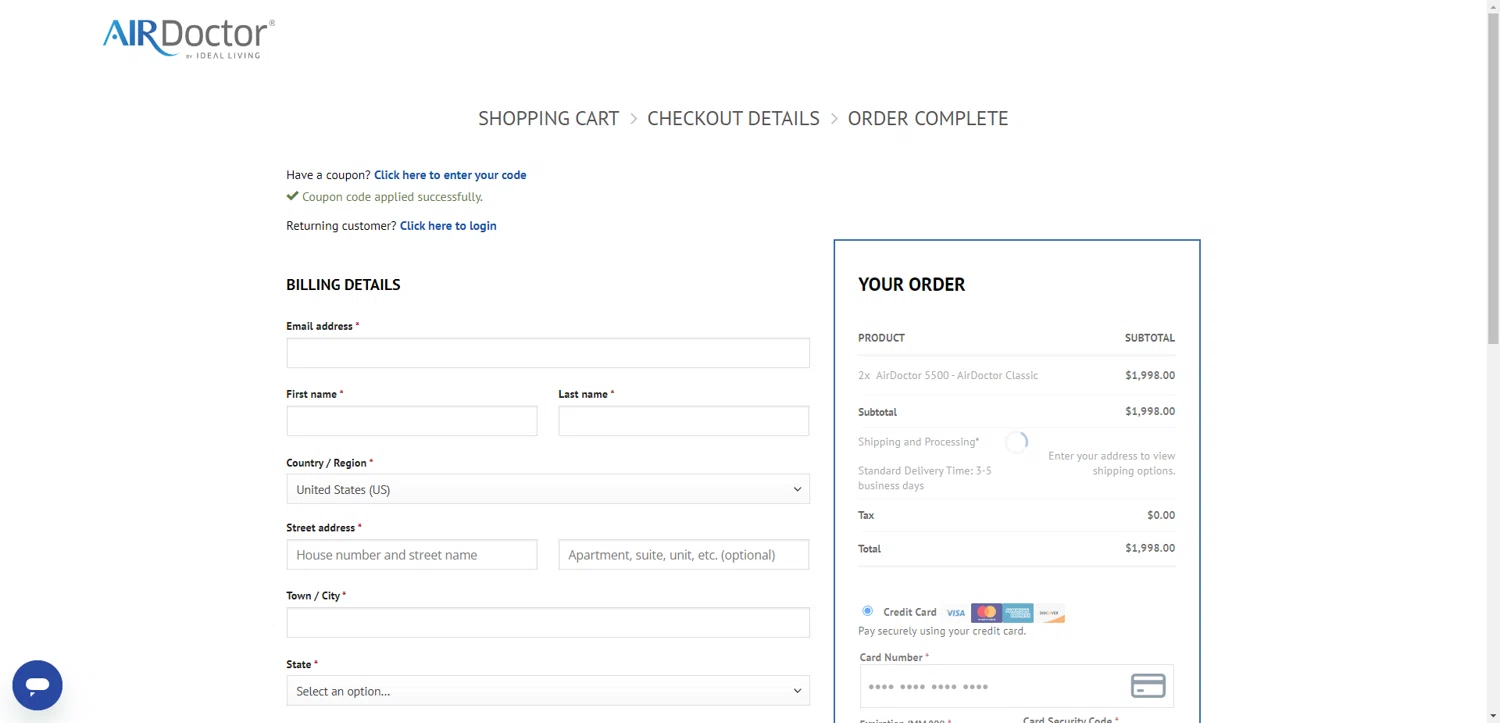Click the credit card icon inside Card Number field
The height and width of the screenshot is (723, 1500).
click(x=1147, y=686)
